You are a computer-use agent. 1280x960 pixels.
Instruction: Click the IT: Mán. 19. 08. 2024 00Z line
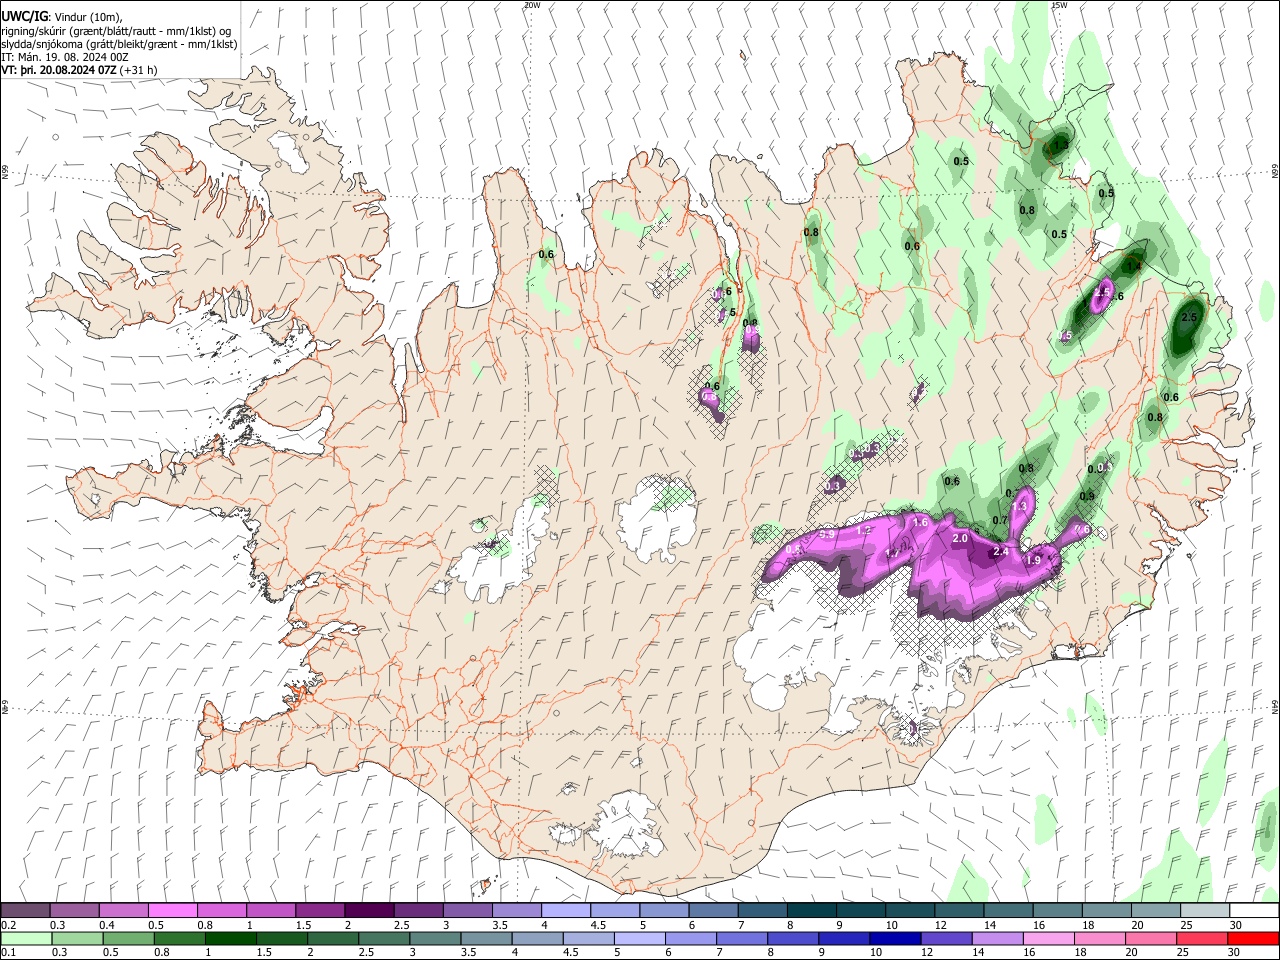coord(65,57)
